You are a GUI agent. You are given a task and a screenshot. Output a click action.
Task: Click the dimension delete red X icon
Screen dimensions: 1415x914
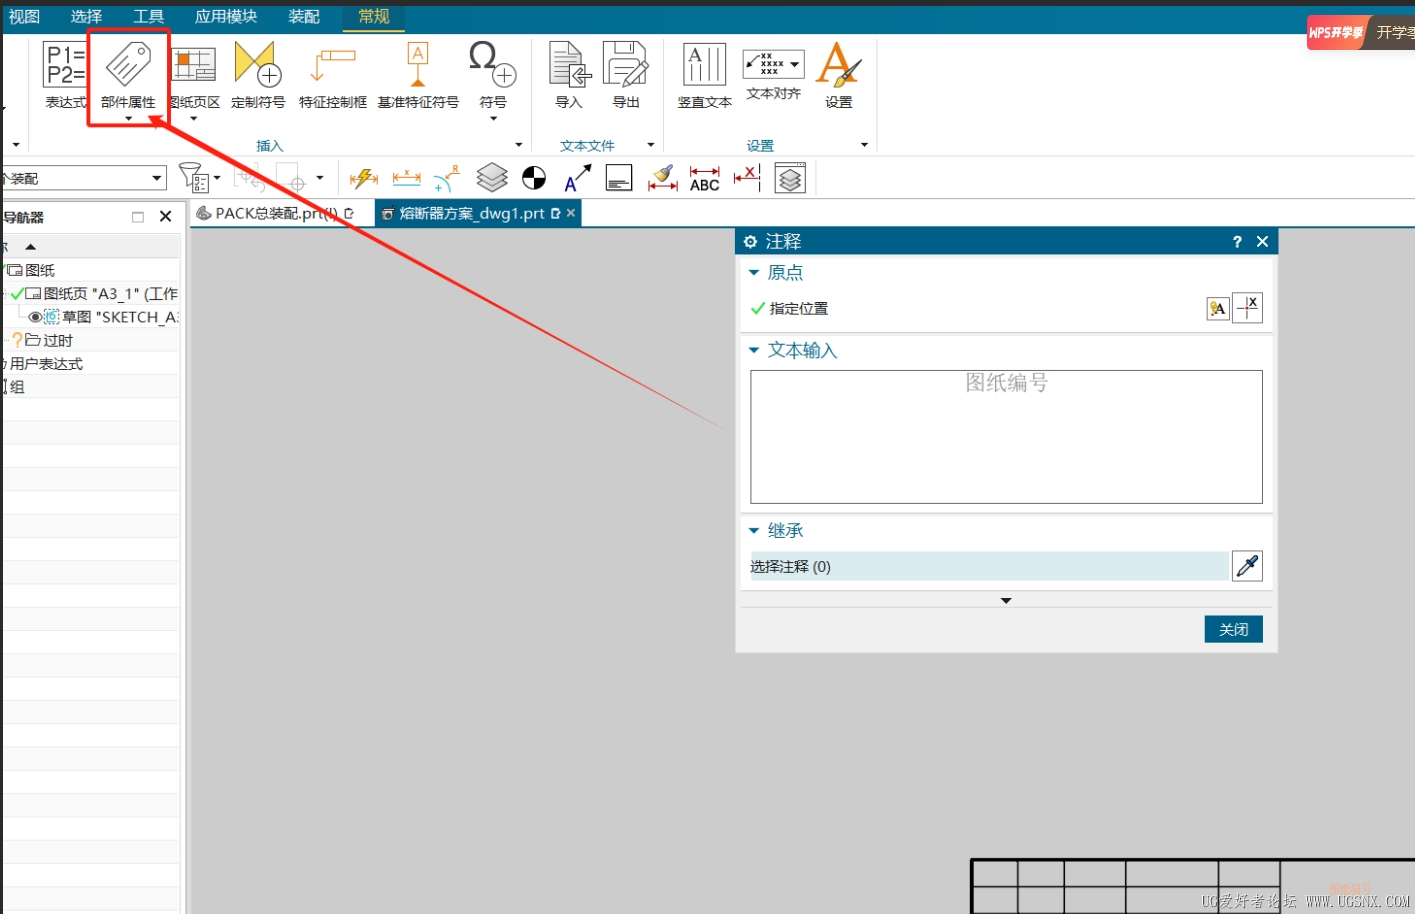747,178
